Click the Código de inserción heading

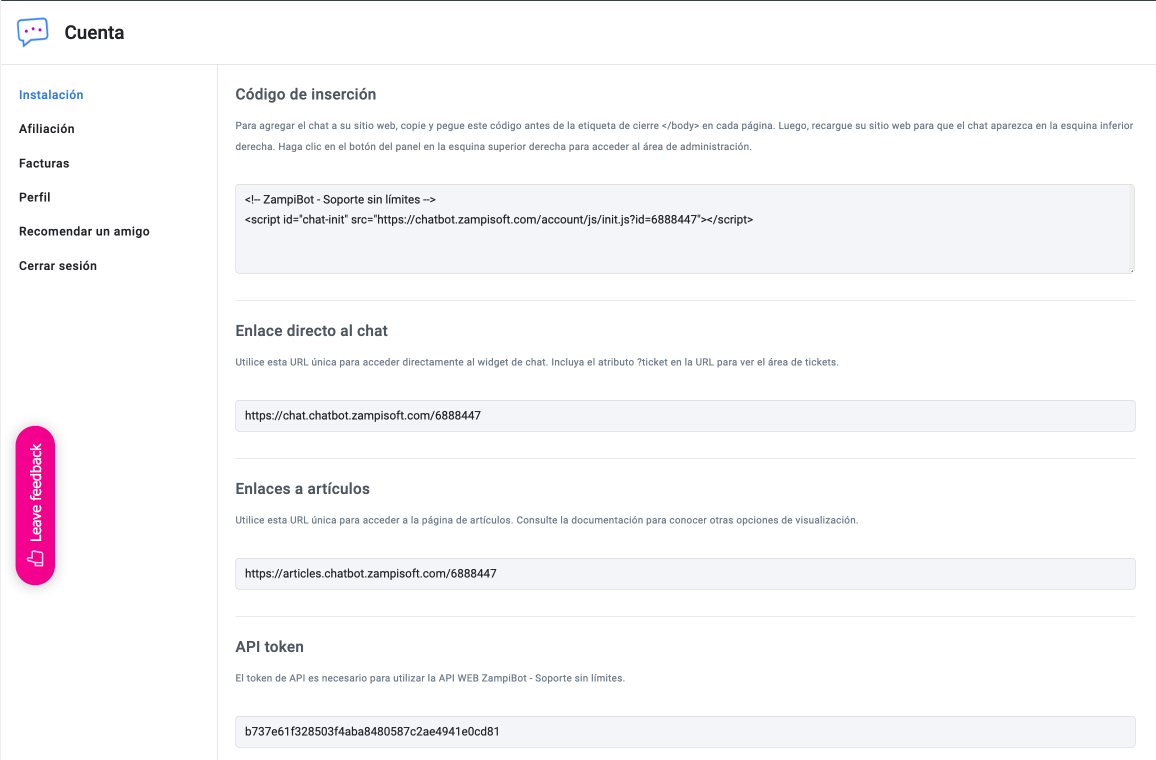click(x=305, y=94)
